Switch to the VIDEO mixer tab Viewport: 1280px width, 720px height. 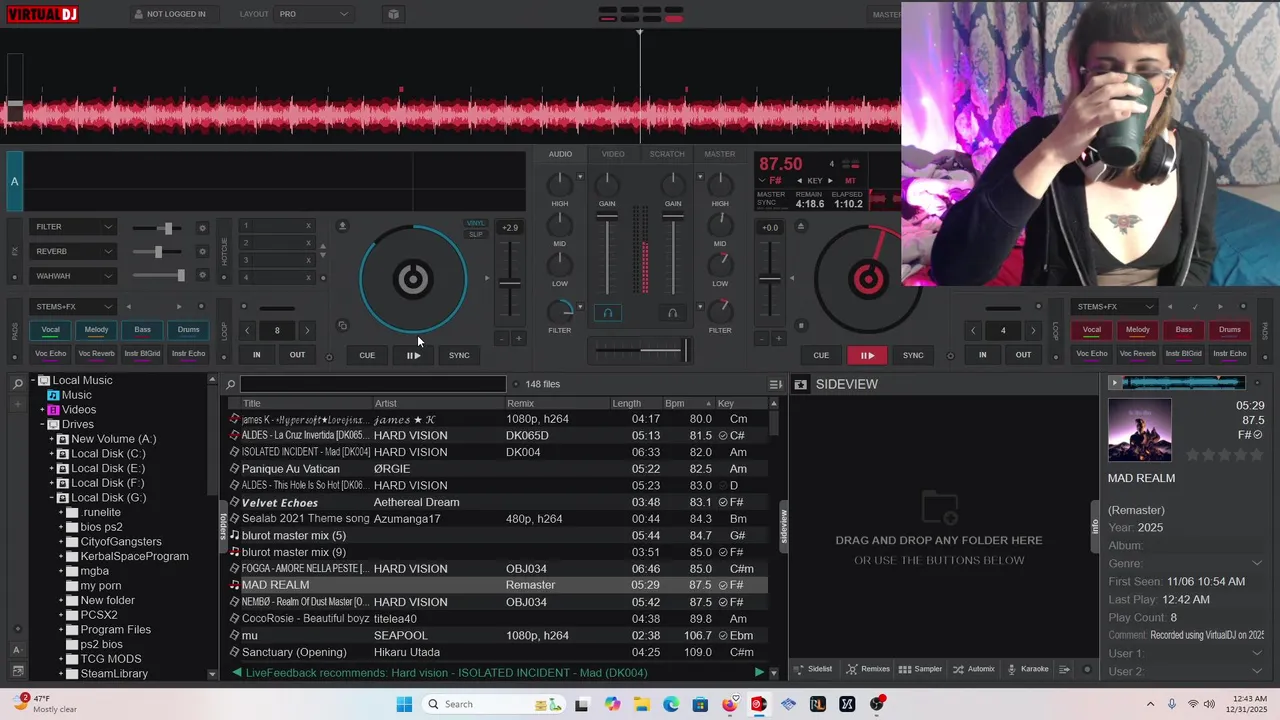613,154
